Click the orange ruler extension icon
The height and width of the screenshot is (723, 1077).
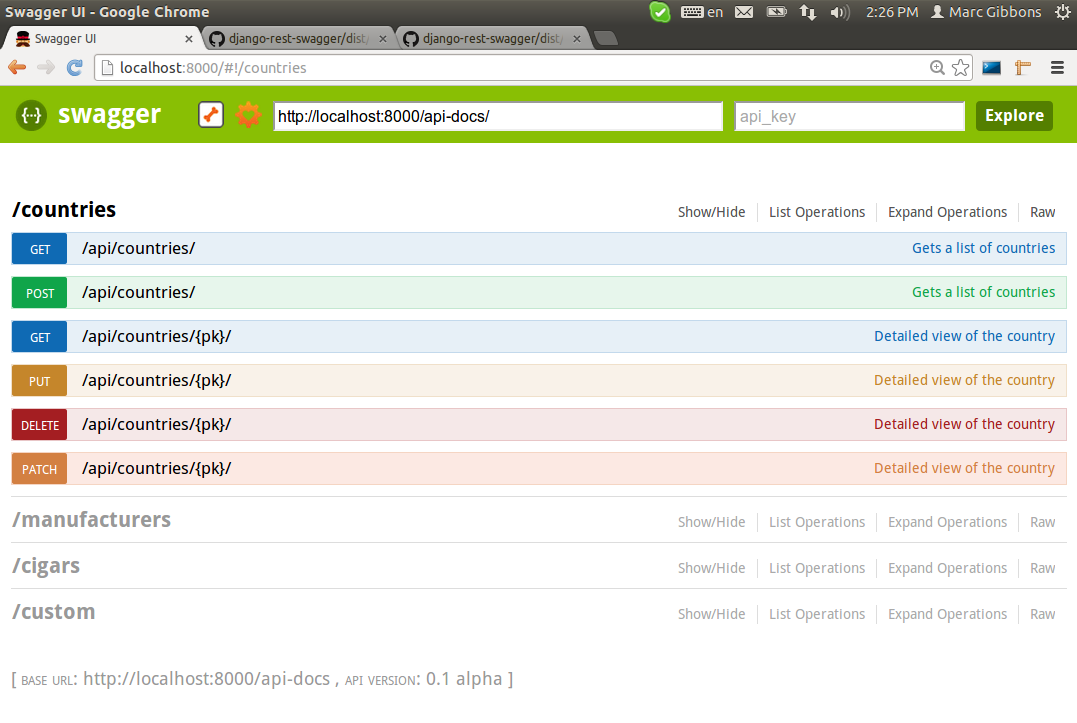(1023, 67)
